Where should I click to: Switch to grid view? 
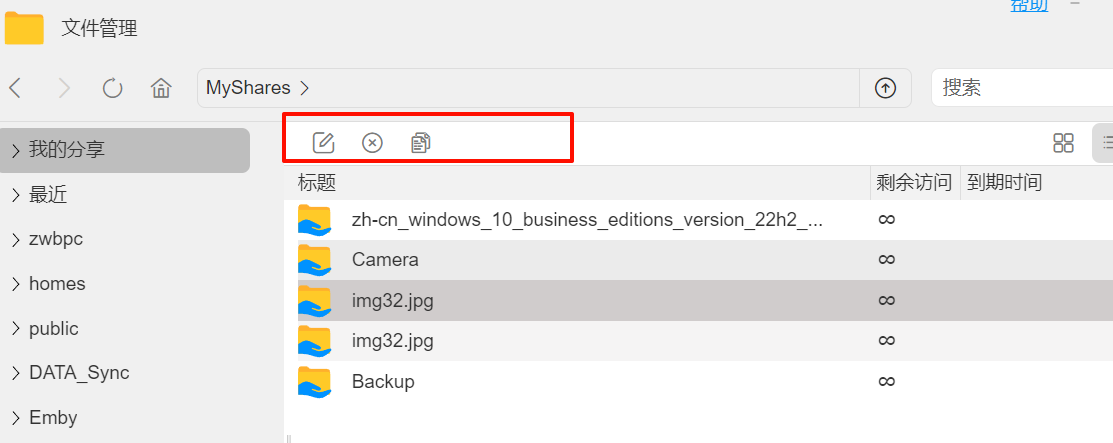(1063, 143)
